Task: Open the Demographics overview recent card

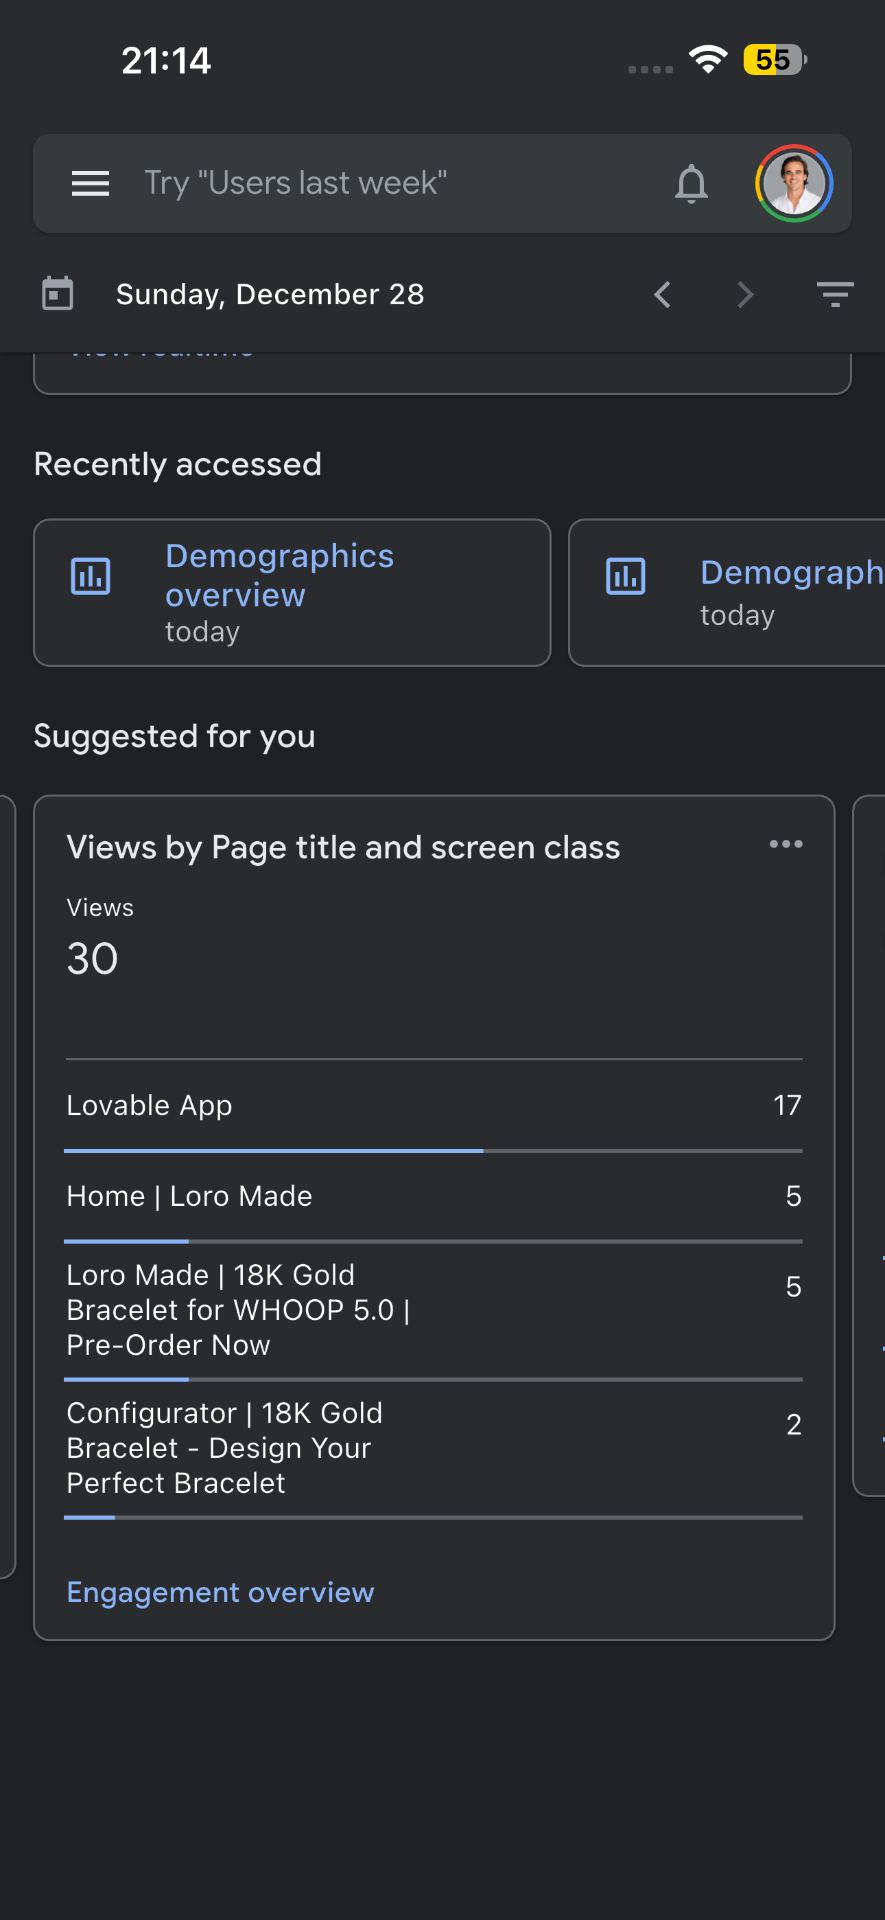Action: 292,592
